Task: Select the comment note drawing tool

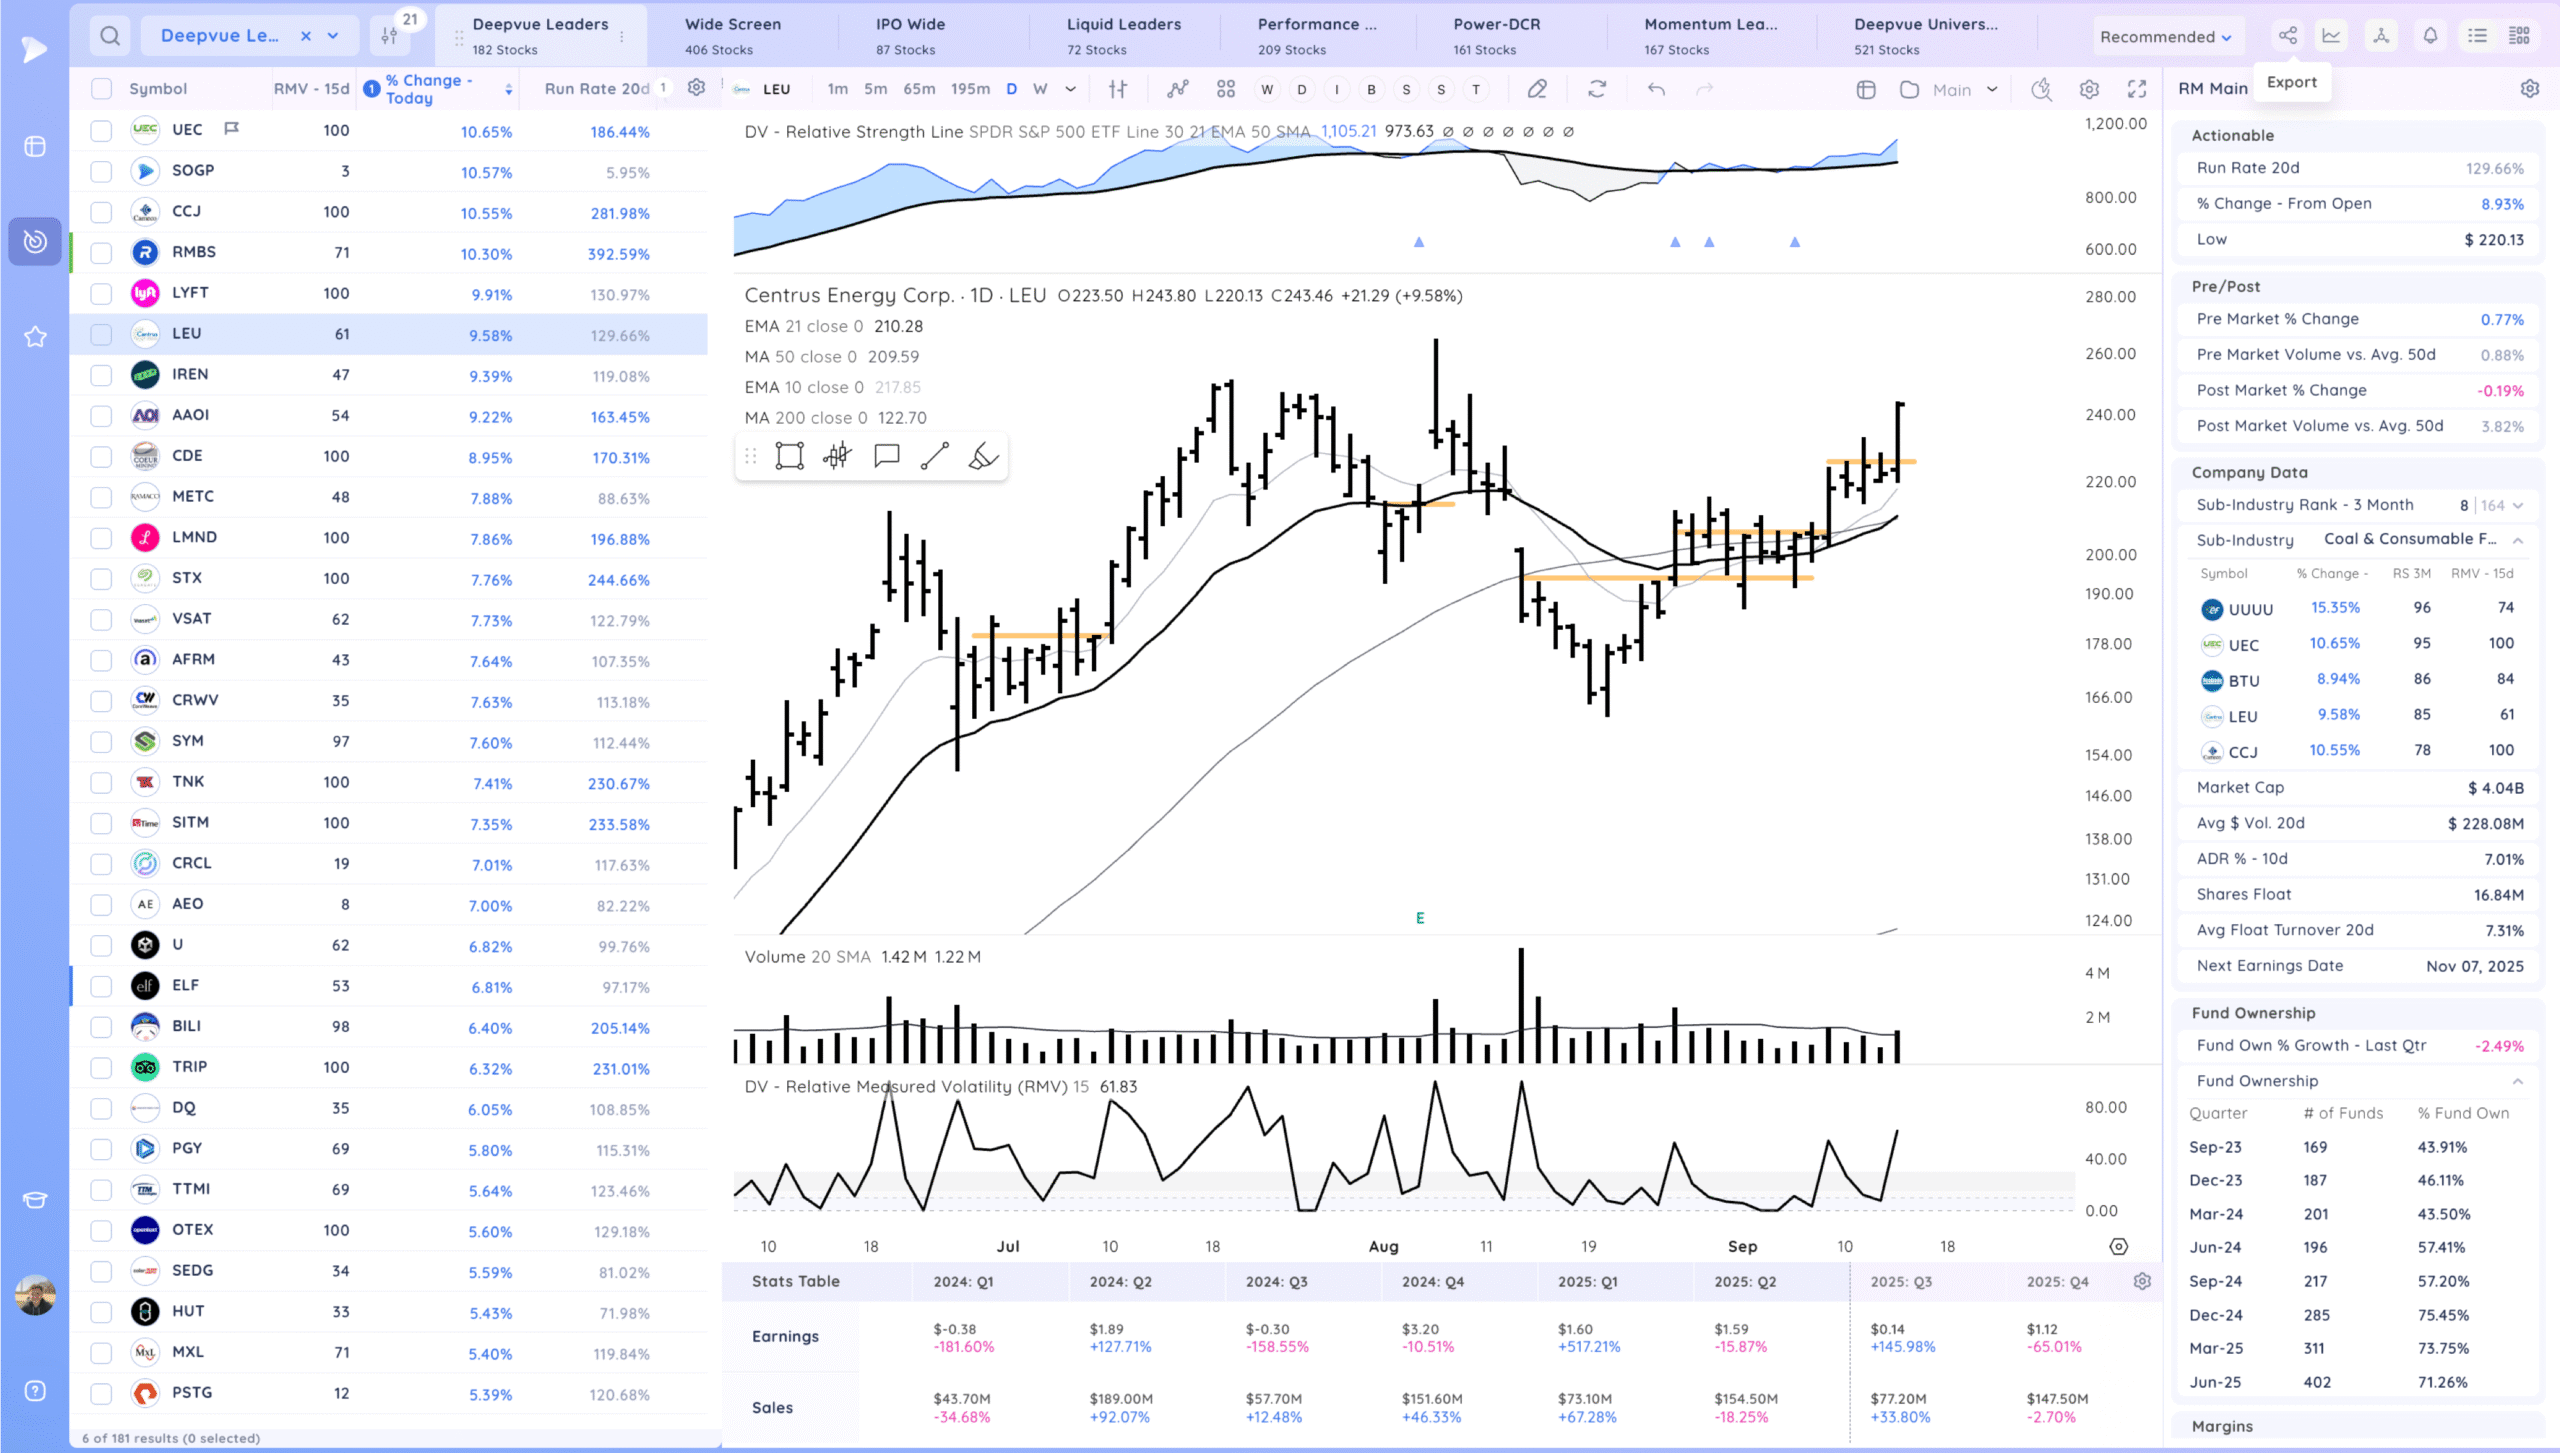Action: [886, 457]
